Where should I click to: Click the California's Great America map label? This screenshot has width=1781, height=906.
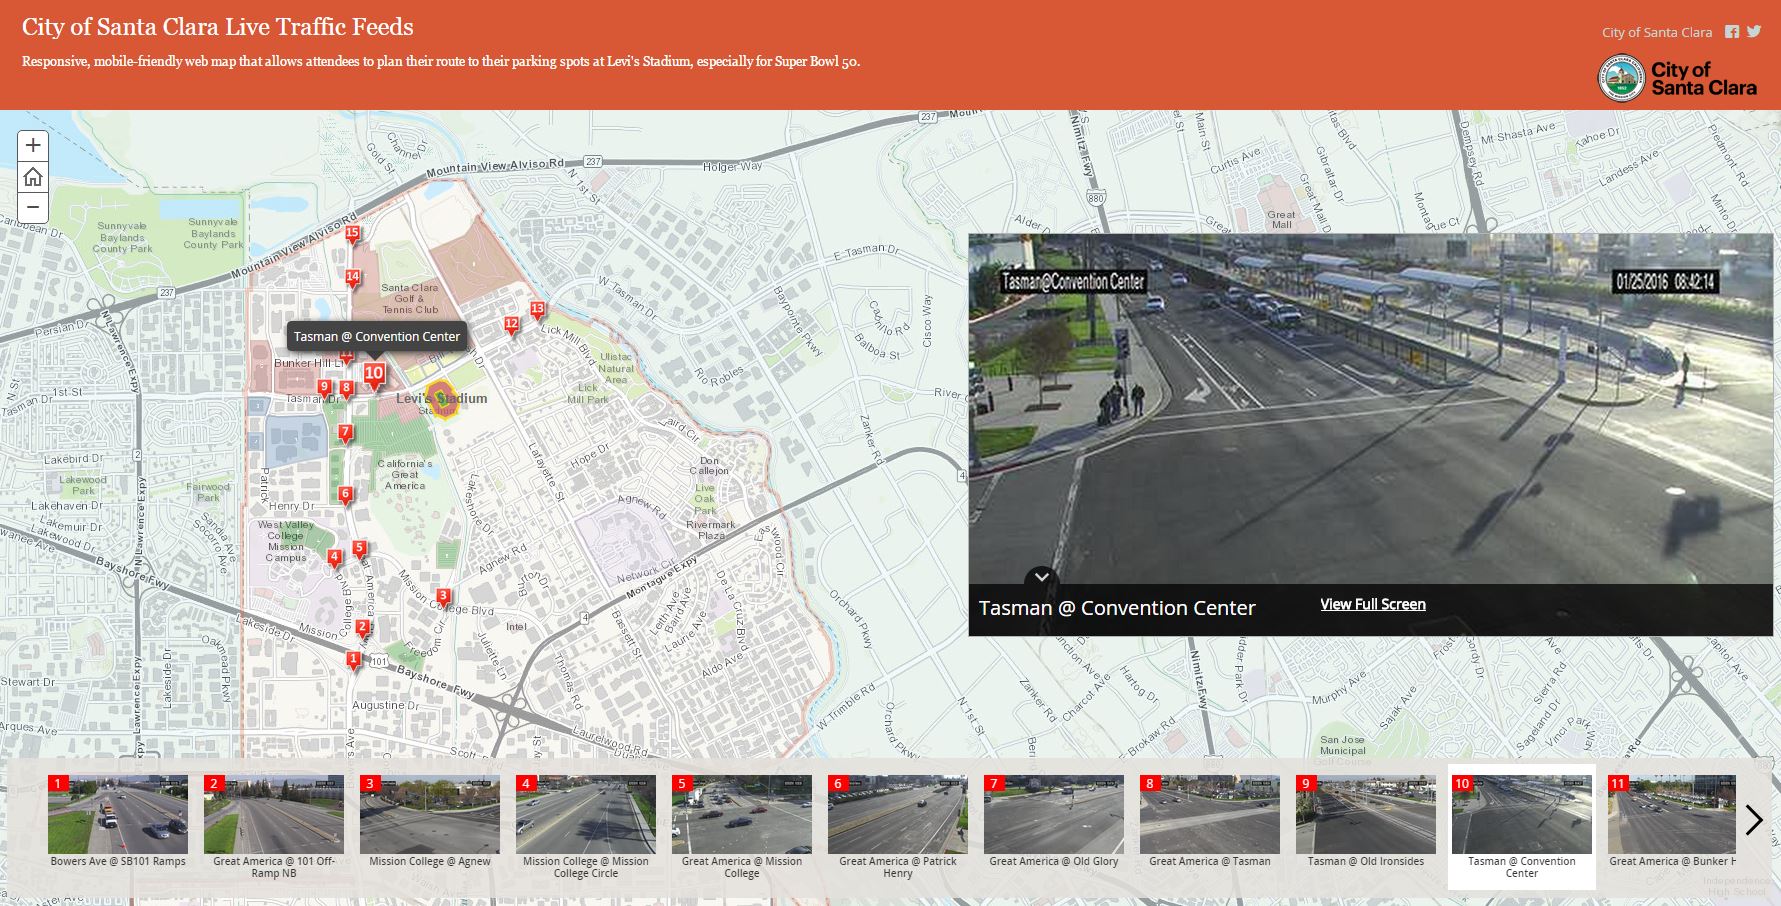pos(405,475)
